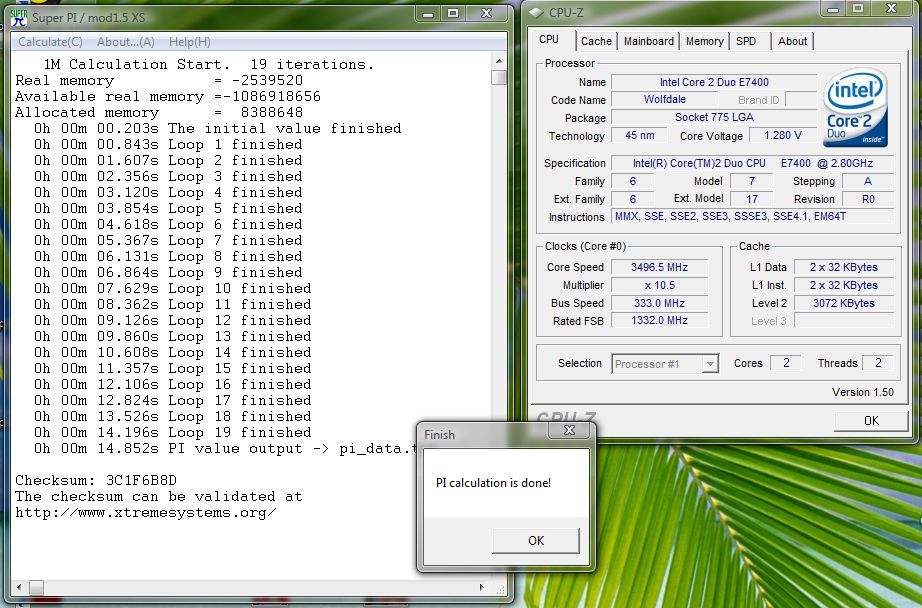Click OK in the Finish dialog
The height and width of the screenshot is (608, 922).
coord(536,540)
